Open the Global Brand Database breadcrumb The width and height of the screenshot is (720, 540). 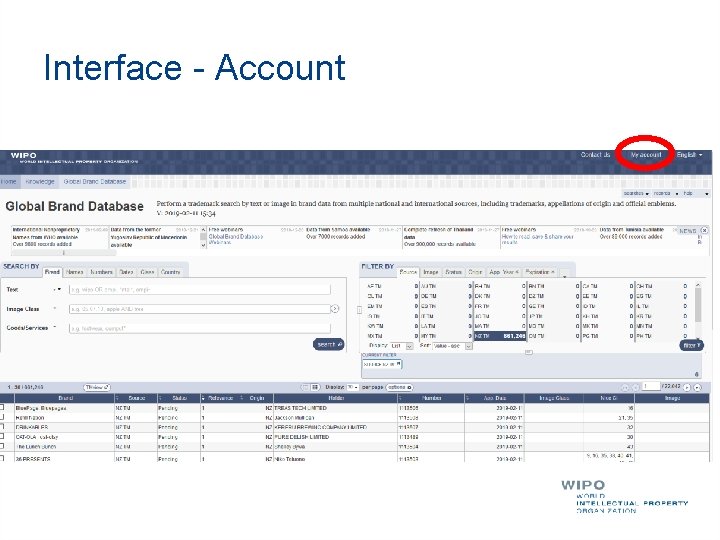click(x=95, y=182)
